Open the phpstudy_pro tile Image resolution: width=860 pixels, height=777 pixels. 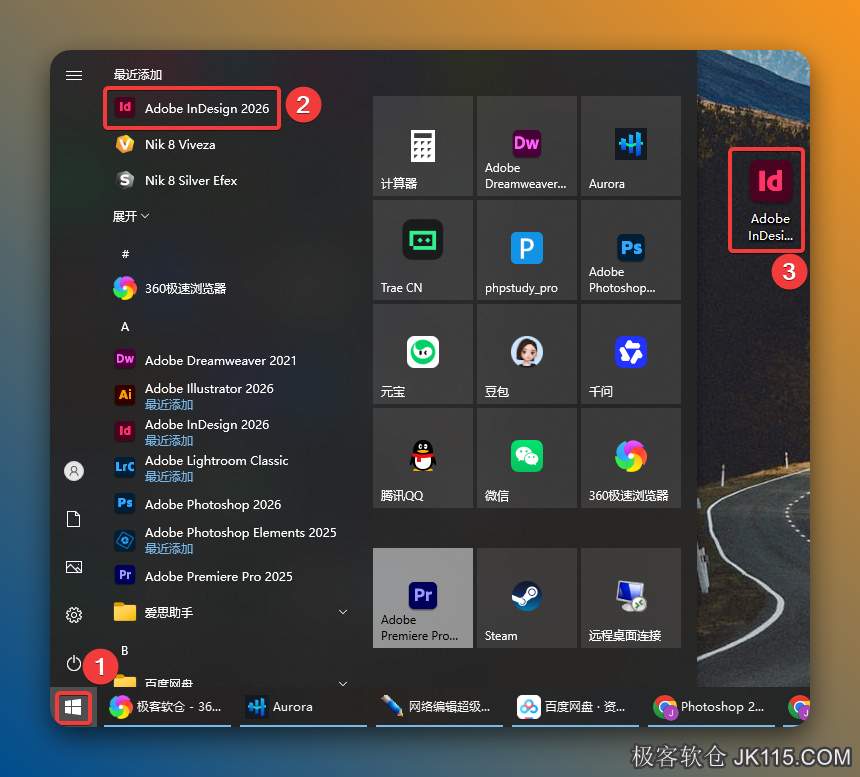point(527,249)
